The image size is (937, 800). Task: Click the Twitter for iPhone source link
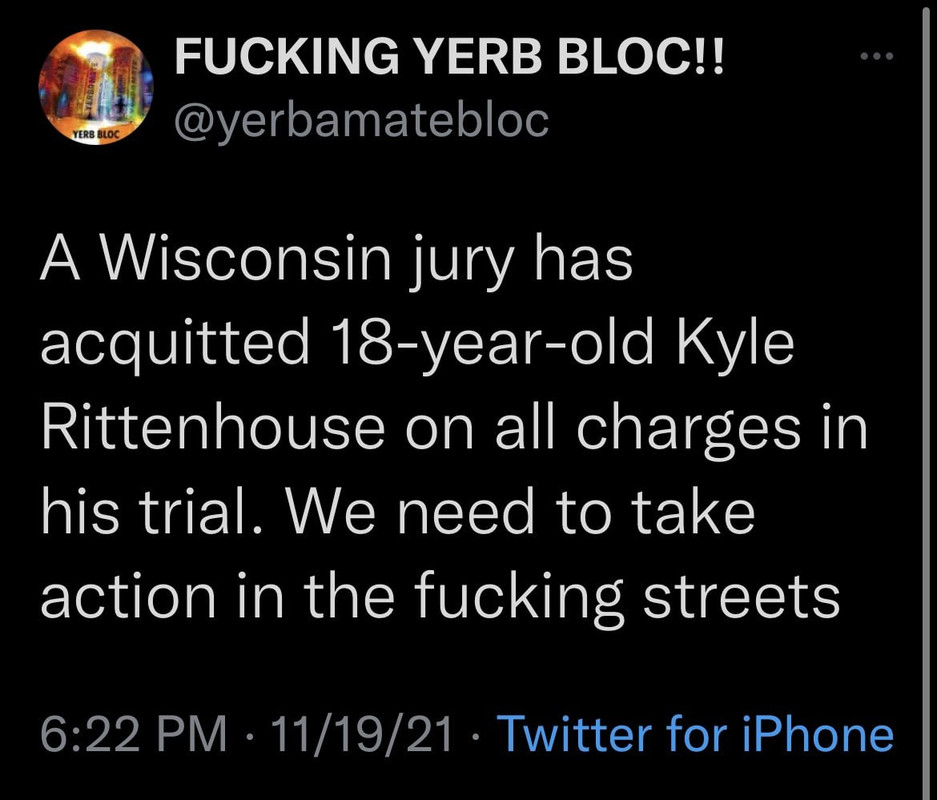click(694, 735)
